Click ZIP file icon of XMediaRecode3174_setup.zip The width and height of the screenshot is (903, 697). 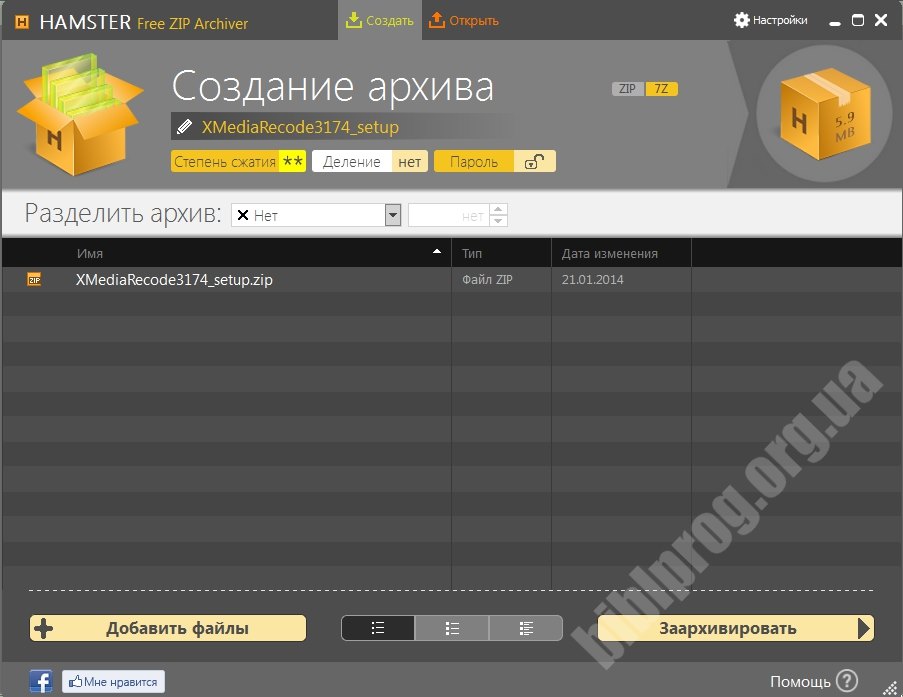pos(35,279)
